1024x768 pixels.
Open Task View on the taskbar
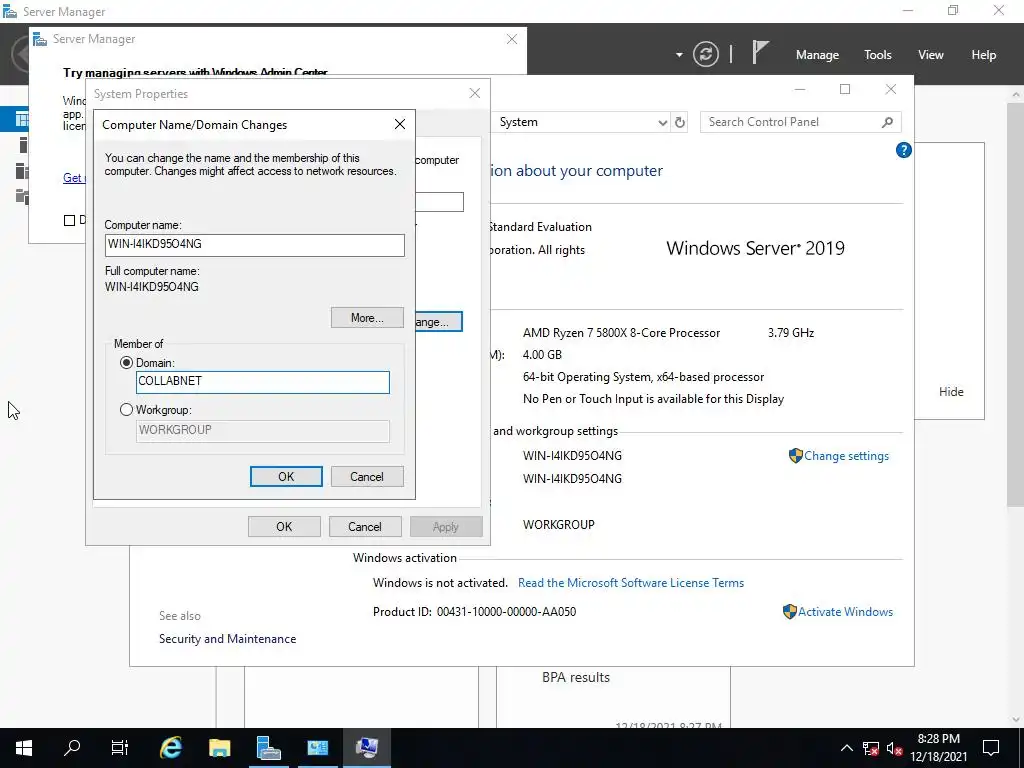(x=120, y=748)
